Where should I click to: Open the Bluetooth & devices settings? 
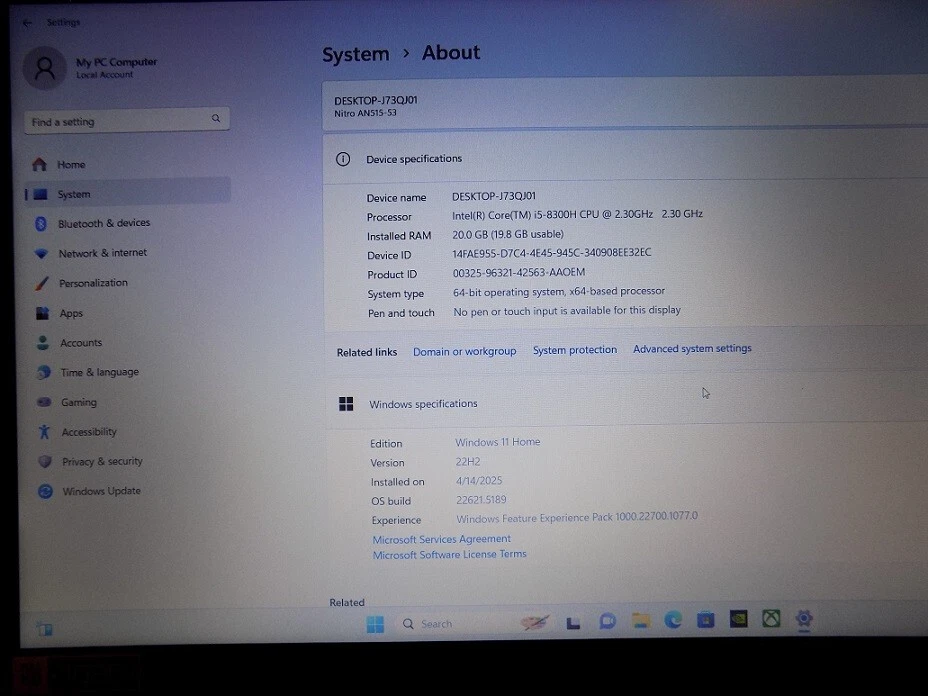tap(103, 224)
